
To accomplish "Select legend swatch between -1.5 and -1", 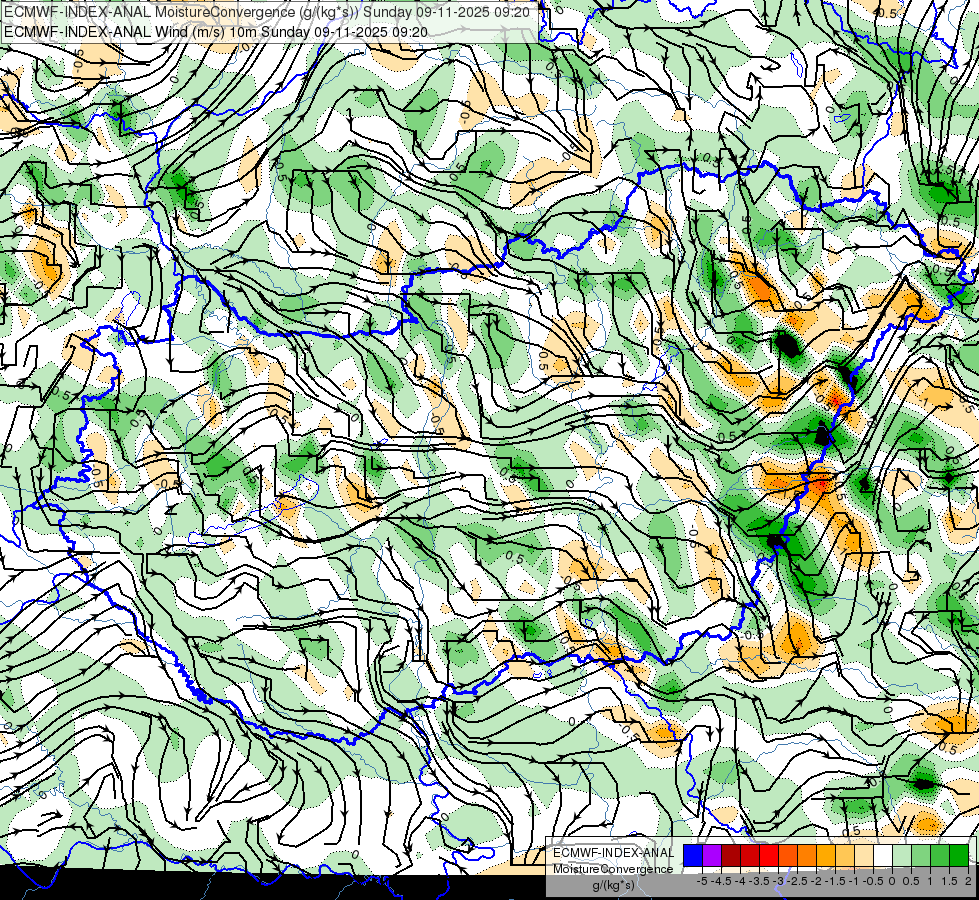I will [845, 855].
